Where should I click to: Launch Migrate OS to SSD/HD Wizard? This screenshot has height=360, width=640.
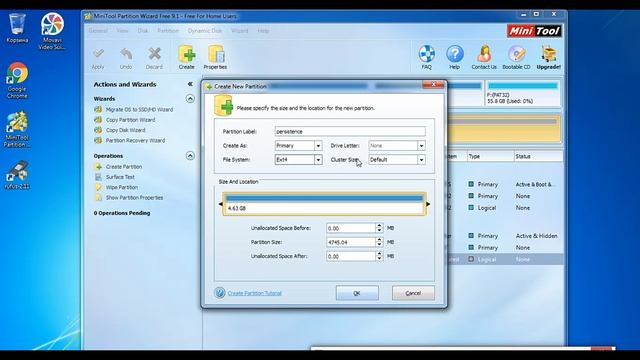pos(139,109)
